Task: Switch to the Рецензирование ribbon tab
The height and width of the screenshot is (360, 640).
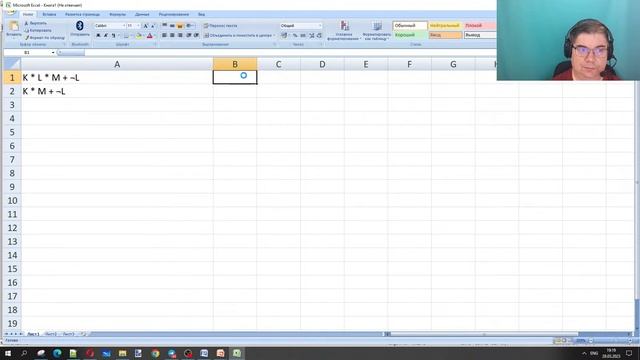Action: coord(173,14)
